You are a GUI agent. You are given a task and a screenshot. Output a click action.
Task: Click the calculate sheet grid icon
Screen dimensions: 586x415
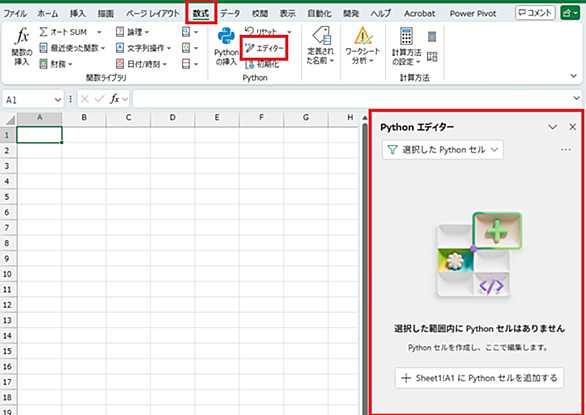pos(432,57)
